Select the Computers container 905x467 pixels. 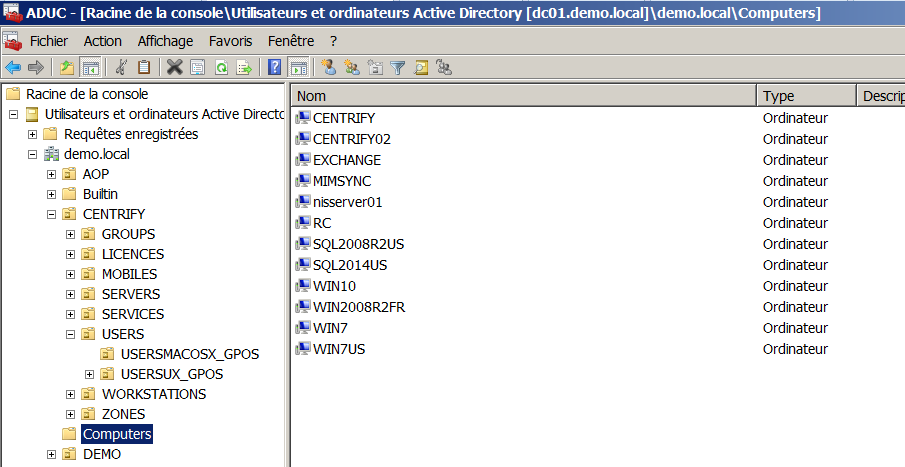117,434
